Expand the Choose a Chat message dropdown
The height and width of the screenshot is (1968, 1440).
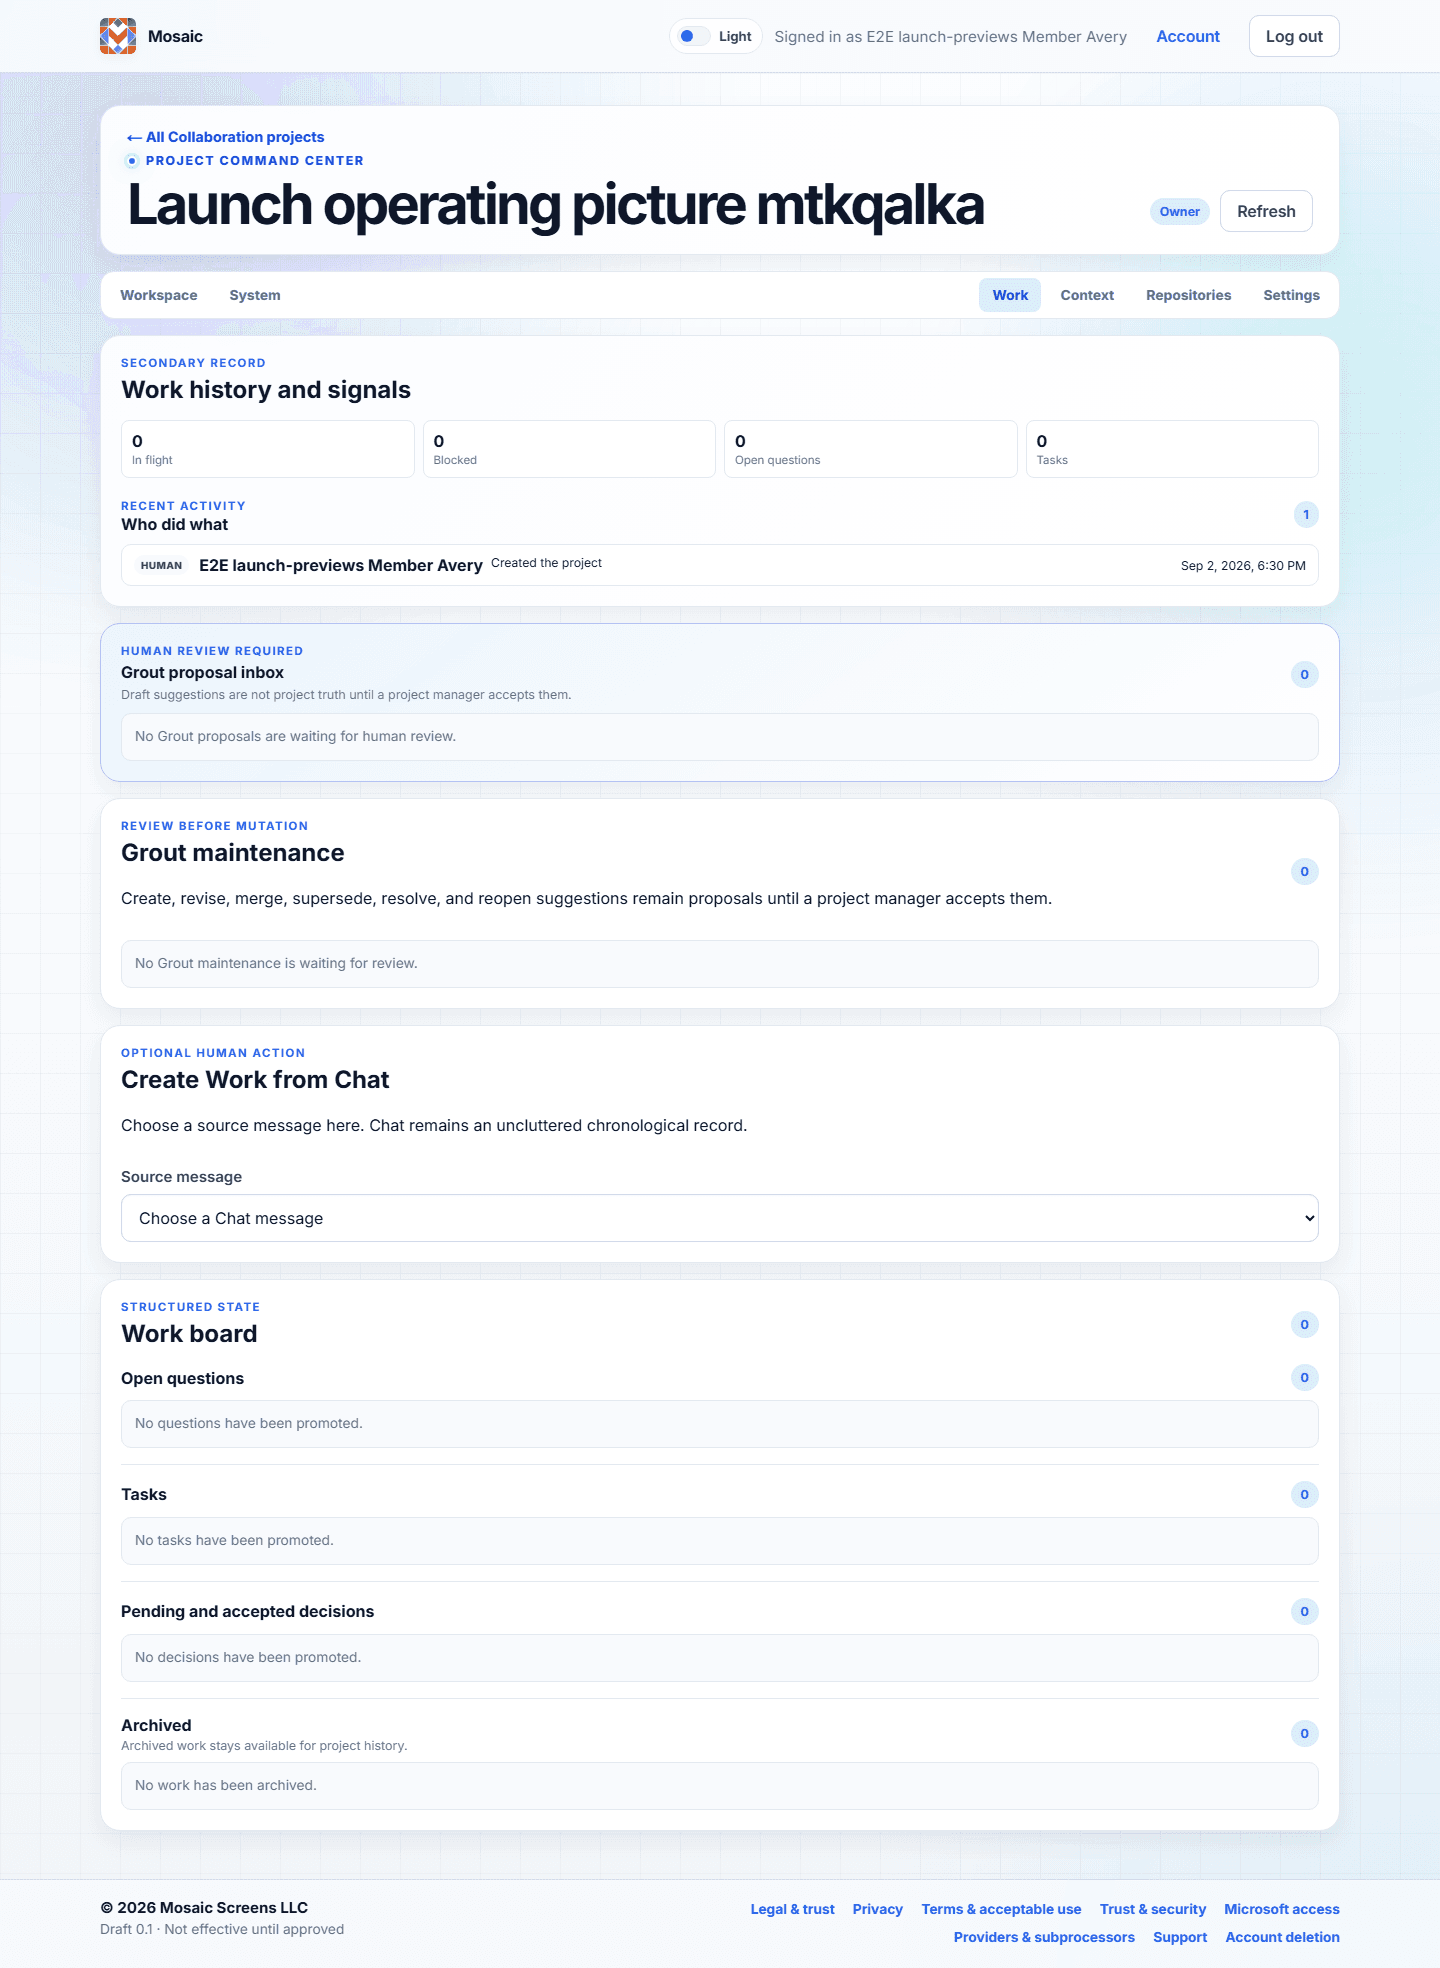[720, 1218]
